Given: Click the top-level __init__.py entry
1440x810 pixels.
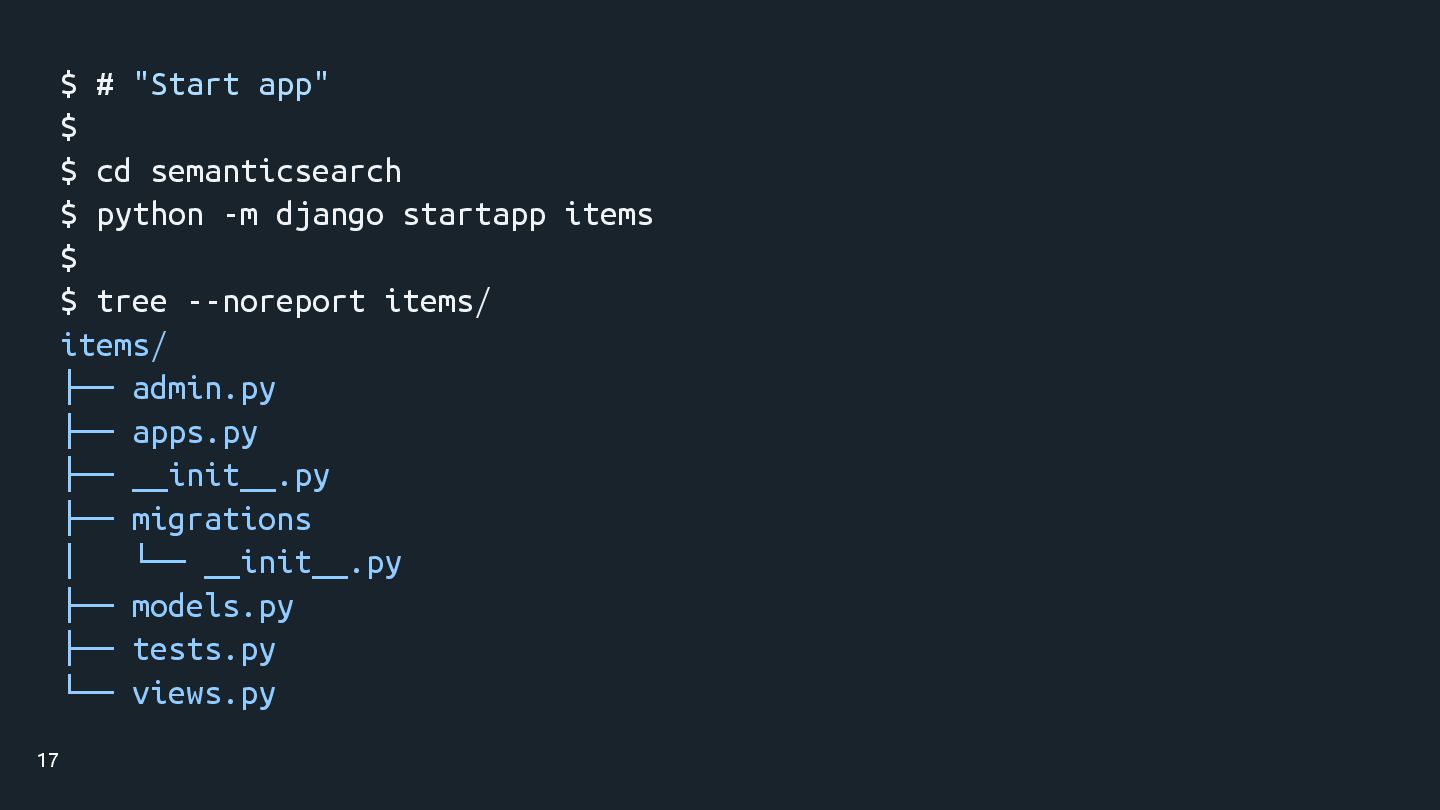Looking at the screenshot, I should click(x=231, y=476).
